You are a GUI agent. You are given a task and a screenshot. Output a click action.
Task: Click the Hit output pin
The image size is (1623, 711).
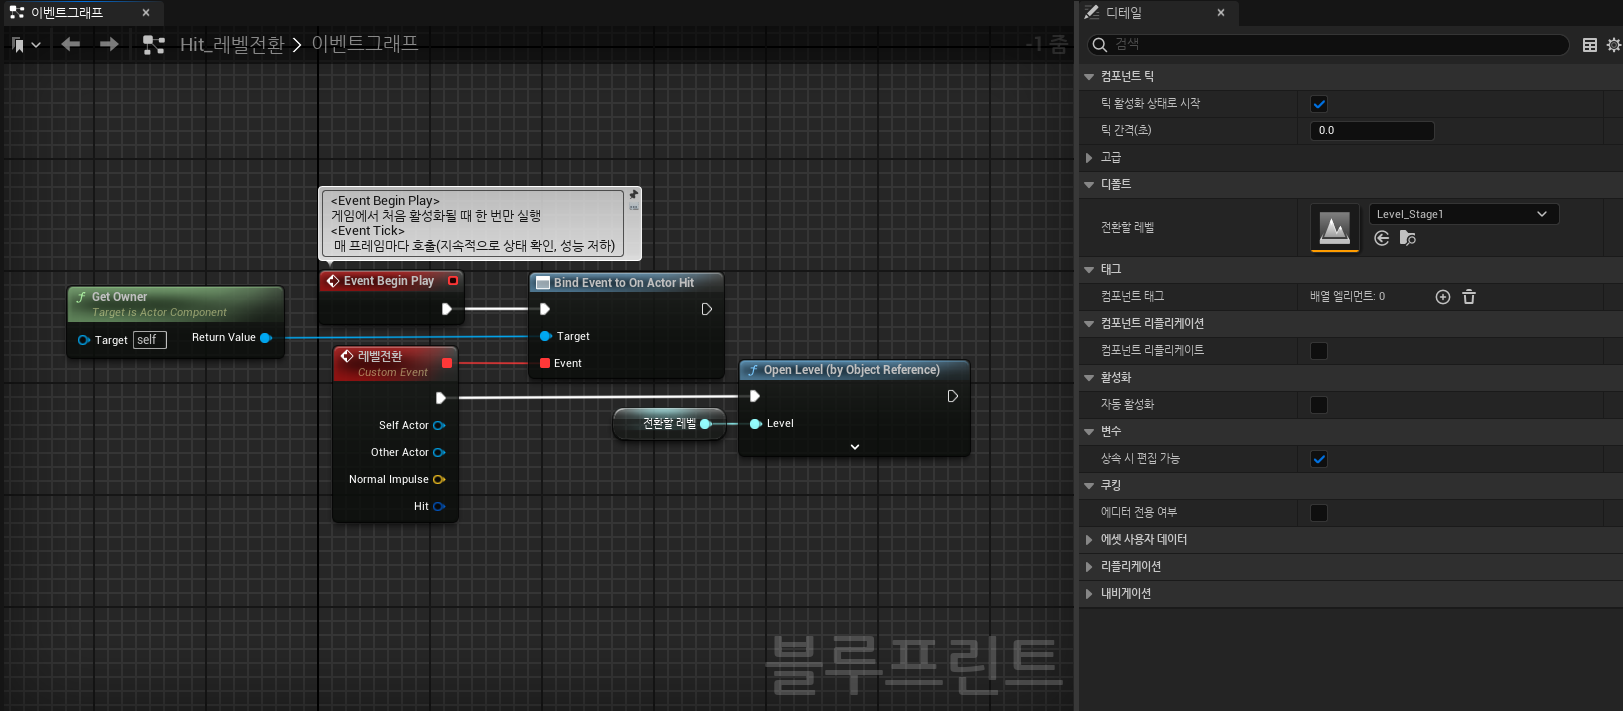[x=439, y=506]
